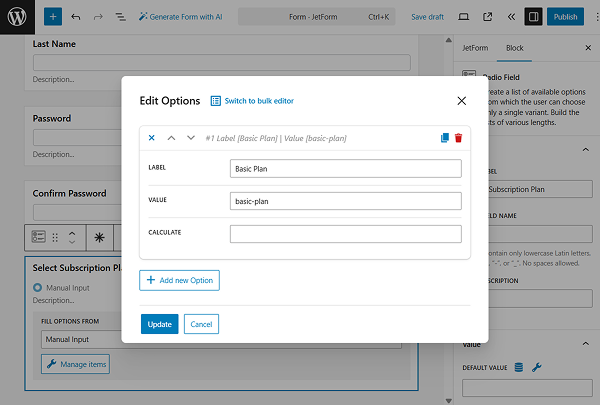
Task: Update the options
Action: point(160,324)
